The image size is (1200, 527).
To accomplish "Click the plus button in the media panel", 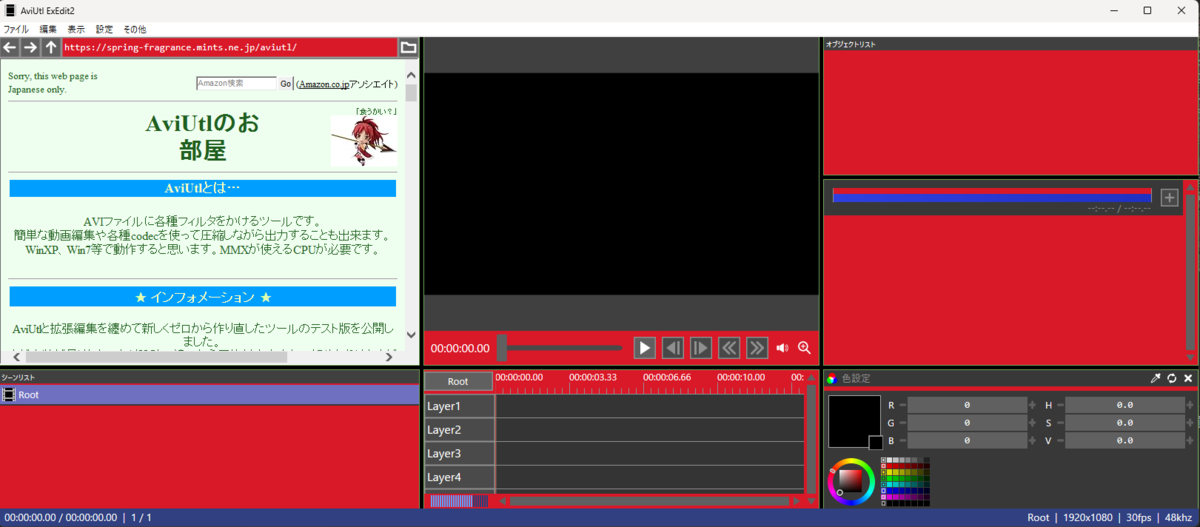I will coord(1169,197).
